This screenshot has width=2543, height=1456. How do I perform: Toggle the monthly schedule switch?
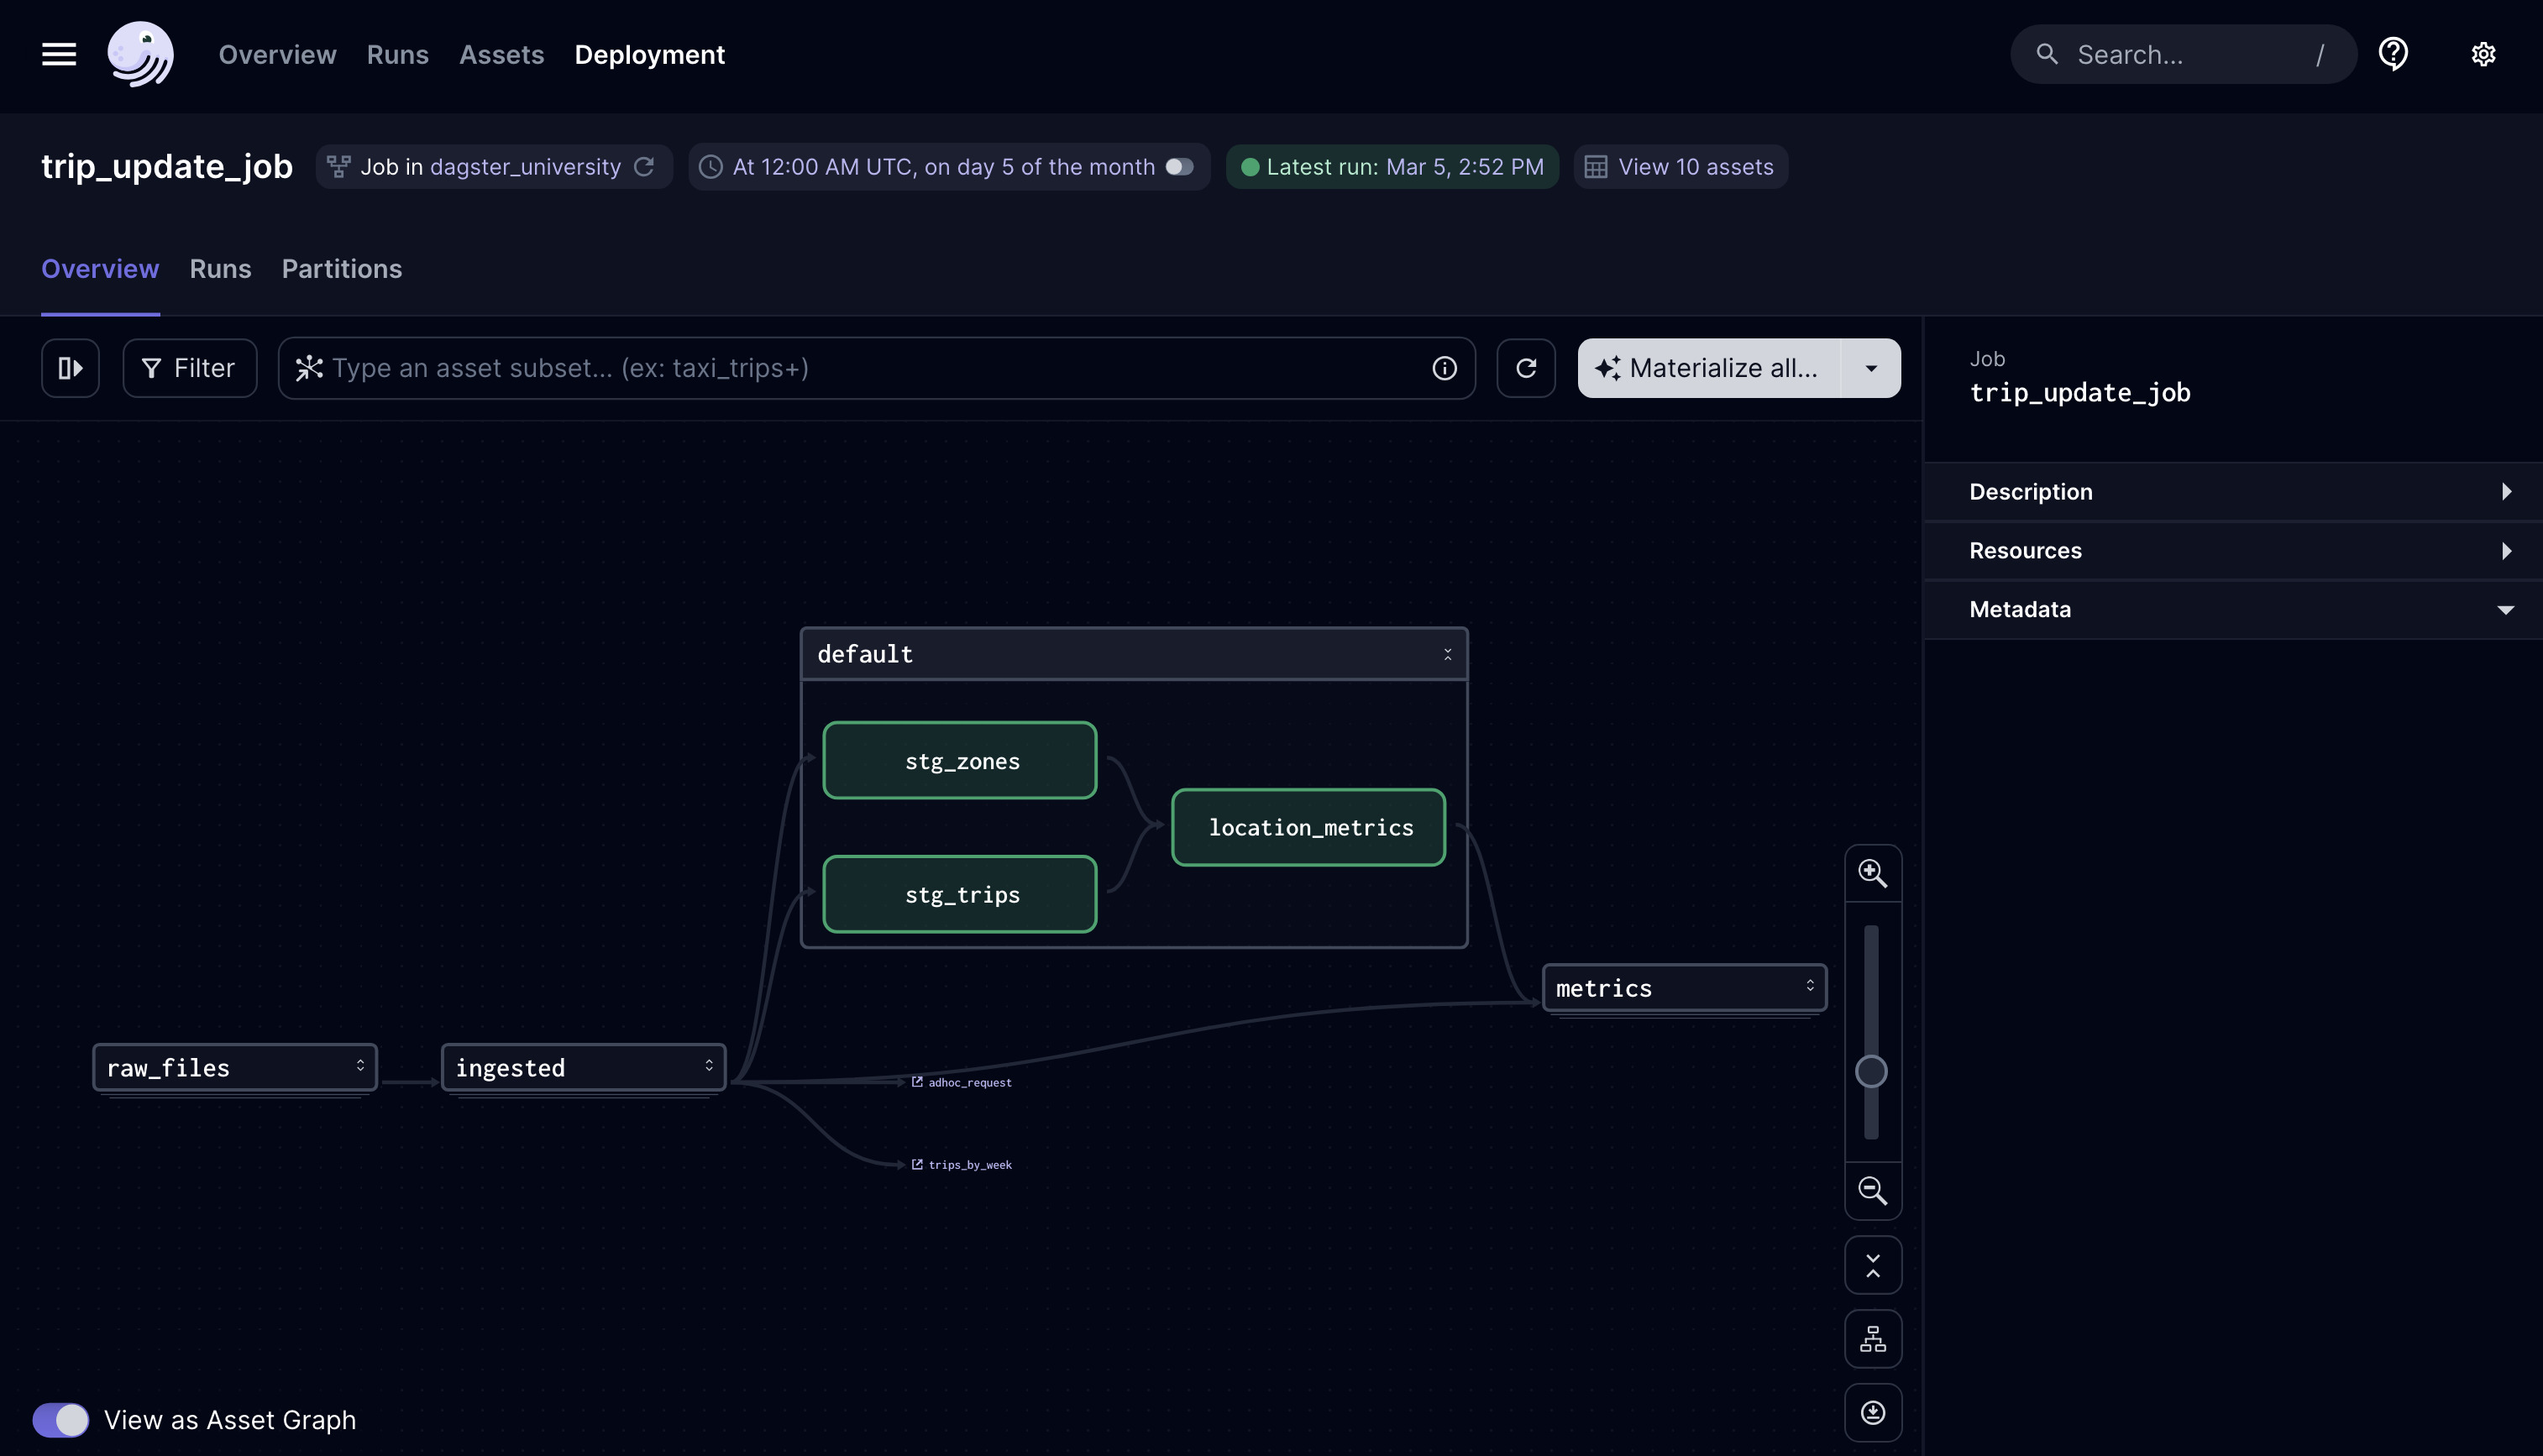click(1180, 166)
